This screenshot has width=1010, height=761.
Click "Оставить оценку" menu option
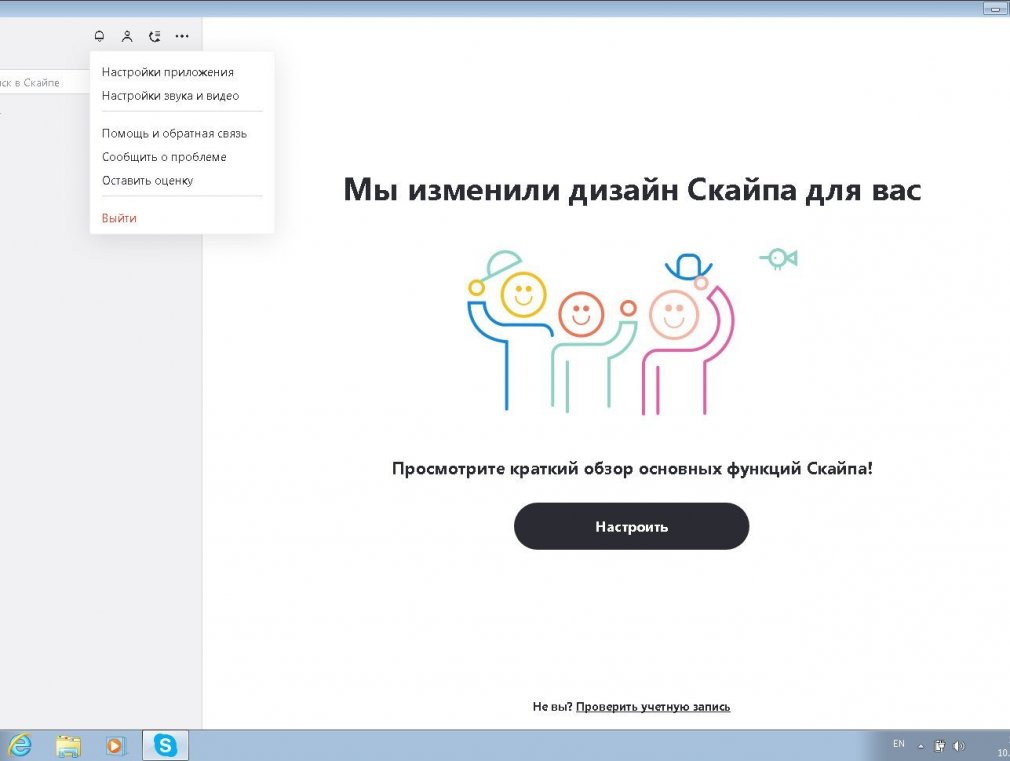[x=147, y=181]
